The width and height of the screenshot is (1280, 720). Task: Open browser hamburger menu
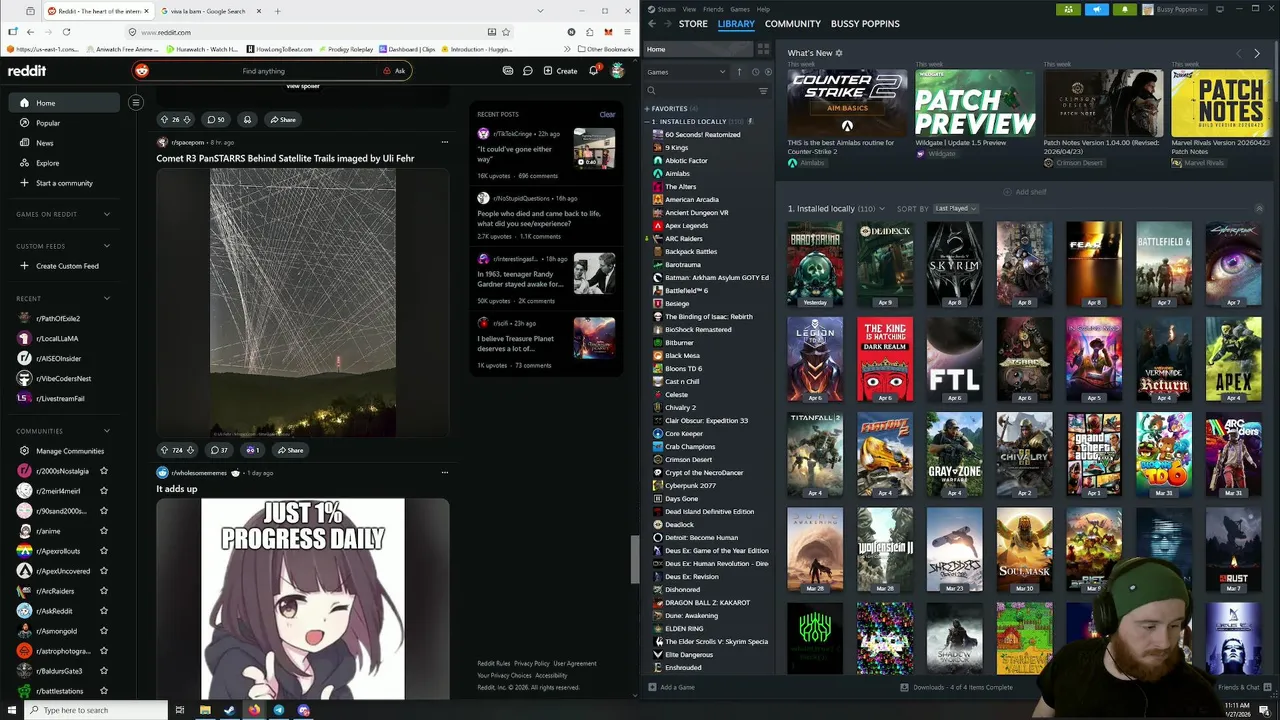pyautogui.click(x=627, y=32)
